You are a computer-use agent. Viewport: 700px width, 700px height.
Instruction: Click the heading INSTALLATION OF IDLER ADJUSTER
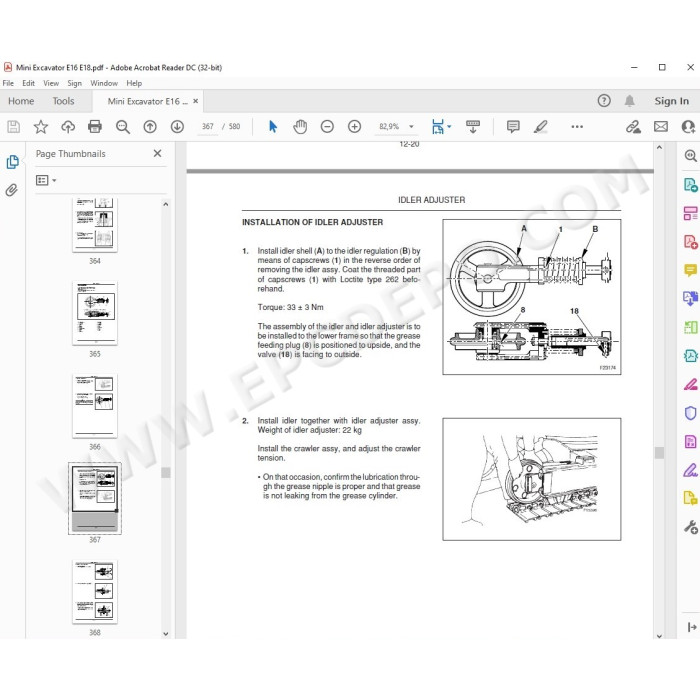[312, 222]
